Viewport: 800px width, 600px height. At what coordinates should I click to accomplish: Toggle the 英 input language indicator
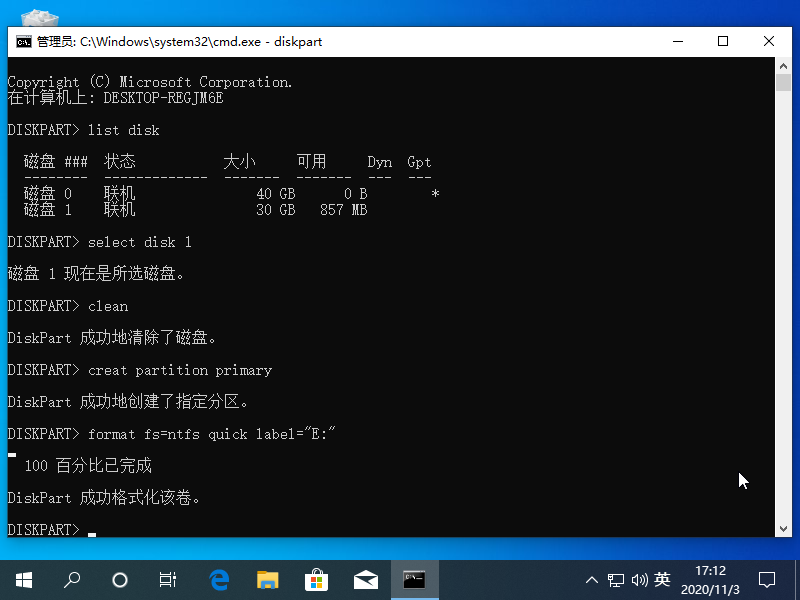(663, 580)
